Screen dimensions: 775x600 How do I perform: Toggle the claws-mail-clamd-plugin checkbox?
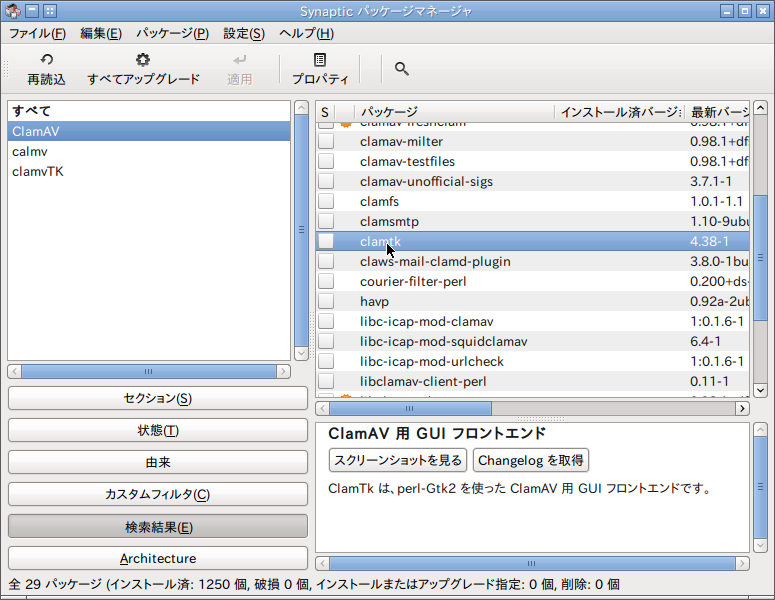click(326, 261)
